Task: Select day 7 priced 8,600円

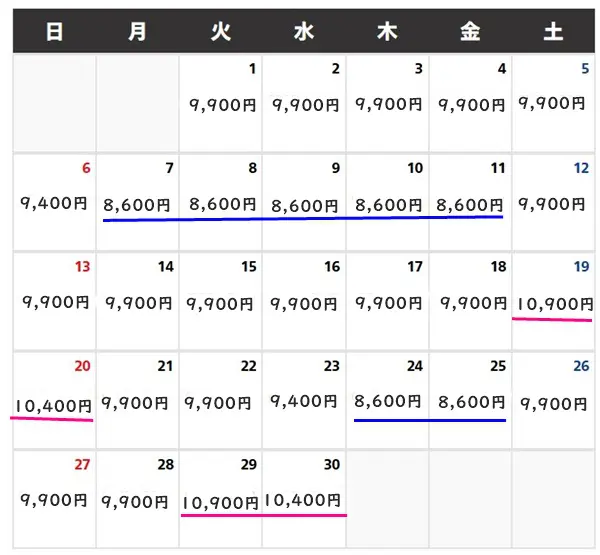Action: [x=137, y=202]
